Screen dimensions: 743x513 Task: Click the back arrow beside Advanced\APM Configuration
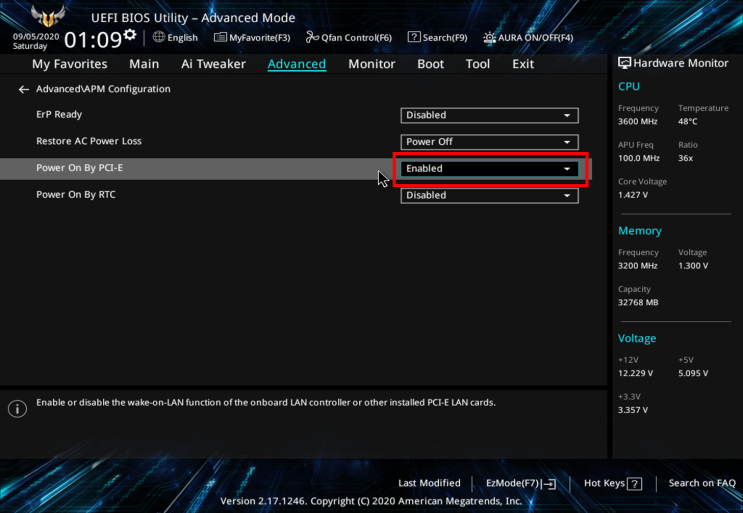pos(23,90)
